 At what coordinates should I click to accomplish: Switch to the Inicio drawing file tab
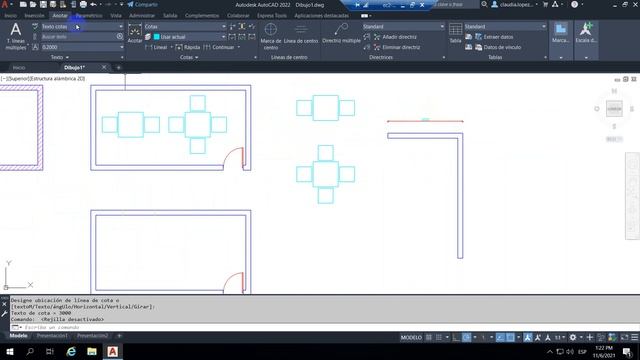[x=19, y=67]
